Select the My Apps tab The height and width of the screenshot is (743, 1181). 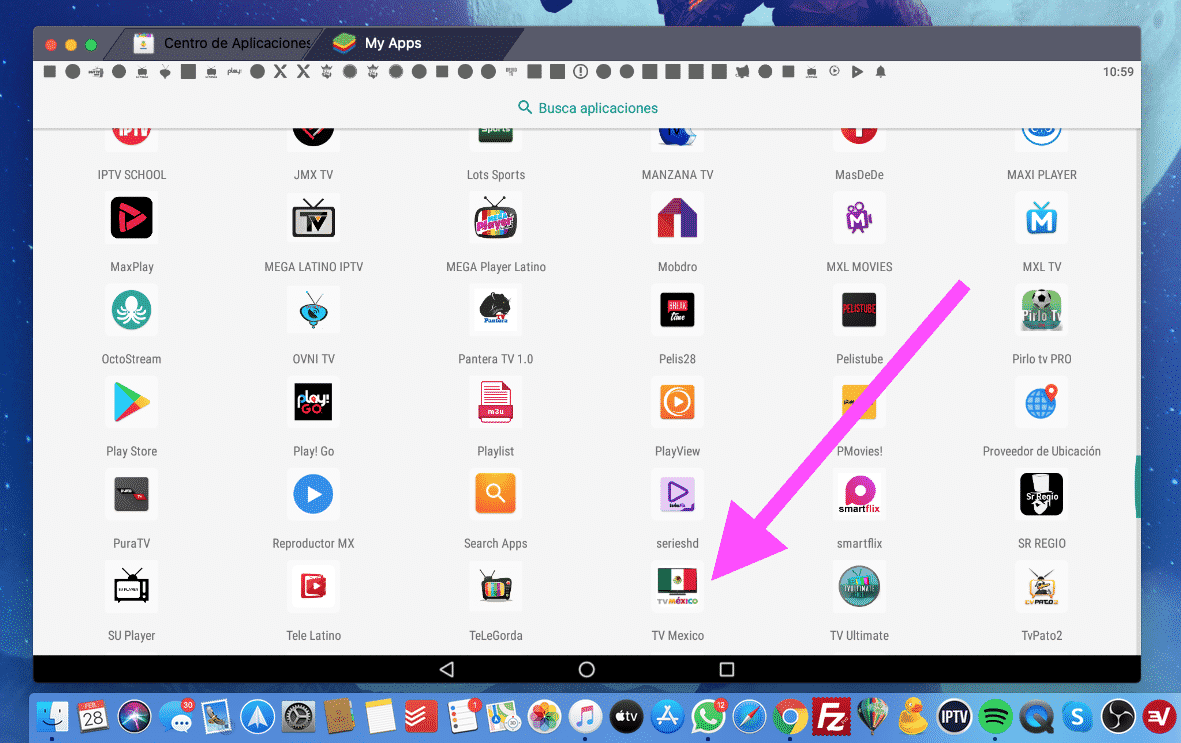click(x=390, y=43)
